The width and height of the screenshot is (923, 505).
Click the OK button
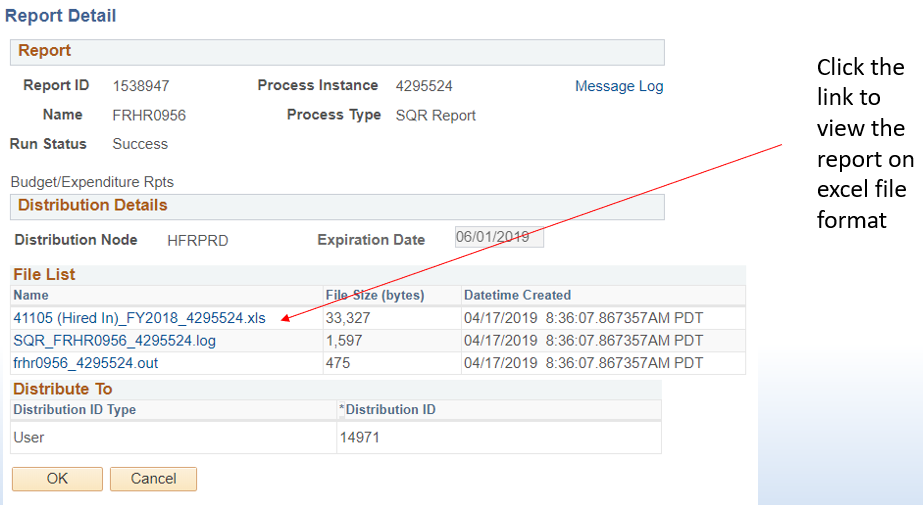click(57, 479)
